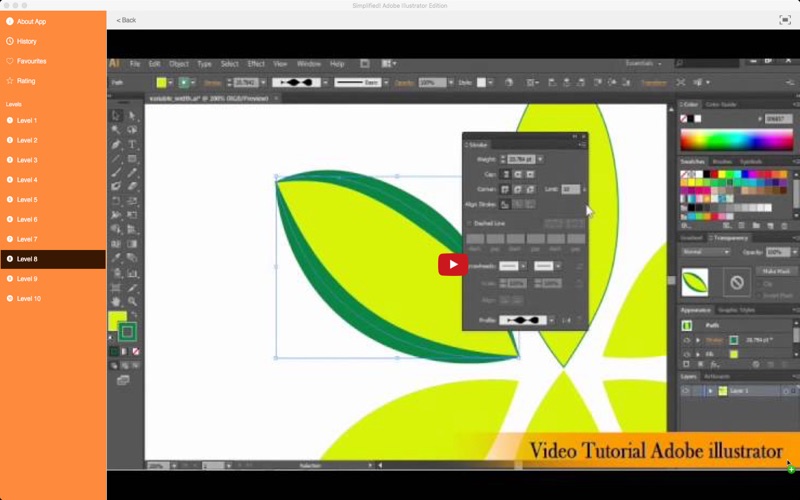Choose the Miter Join corner icon
Screen dimensions: 800x500
(505, 189)
